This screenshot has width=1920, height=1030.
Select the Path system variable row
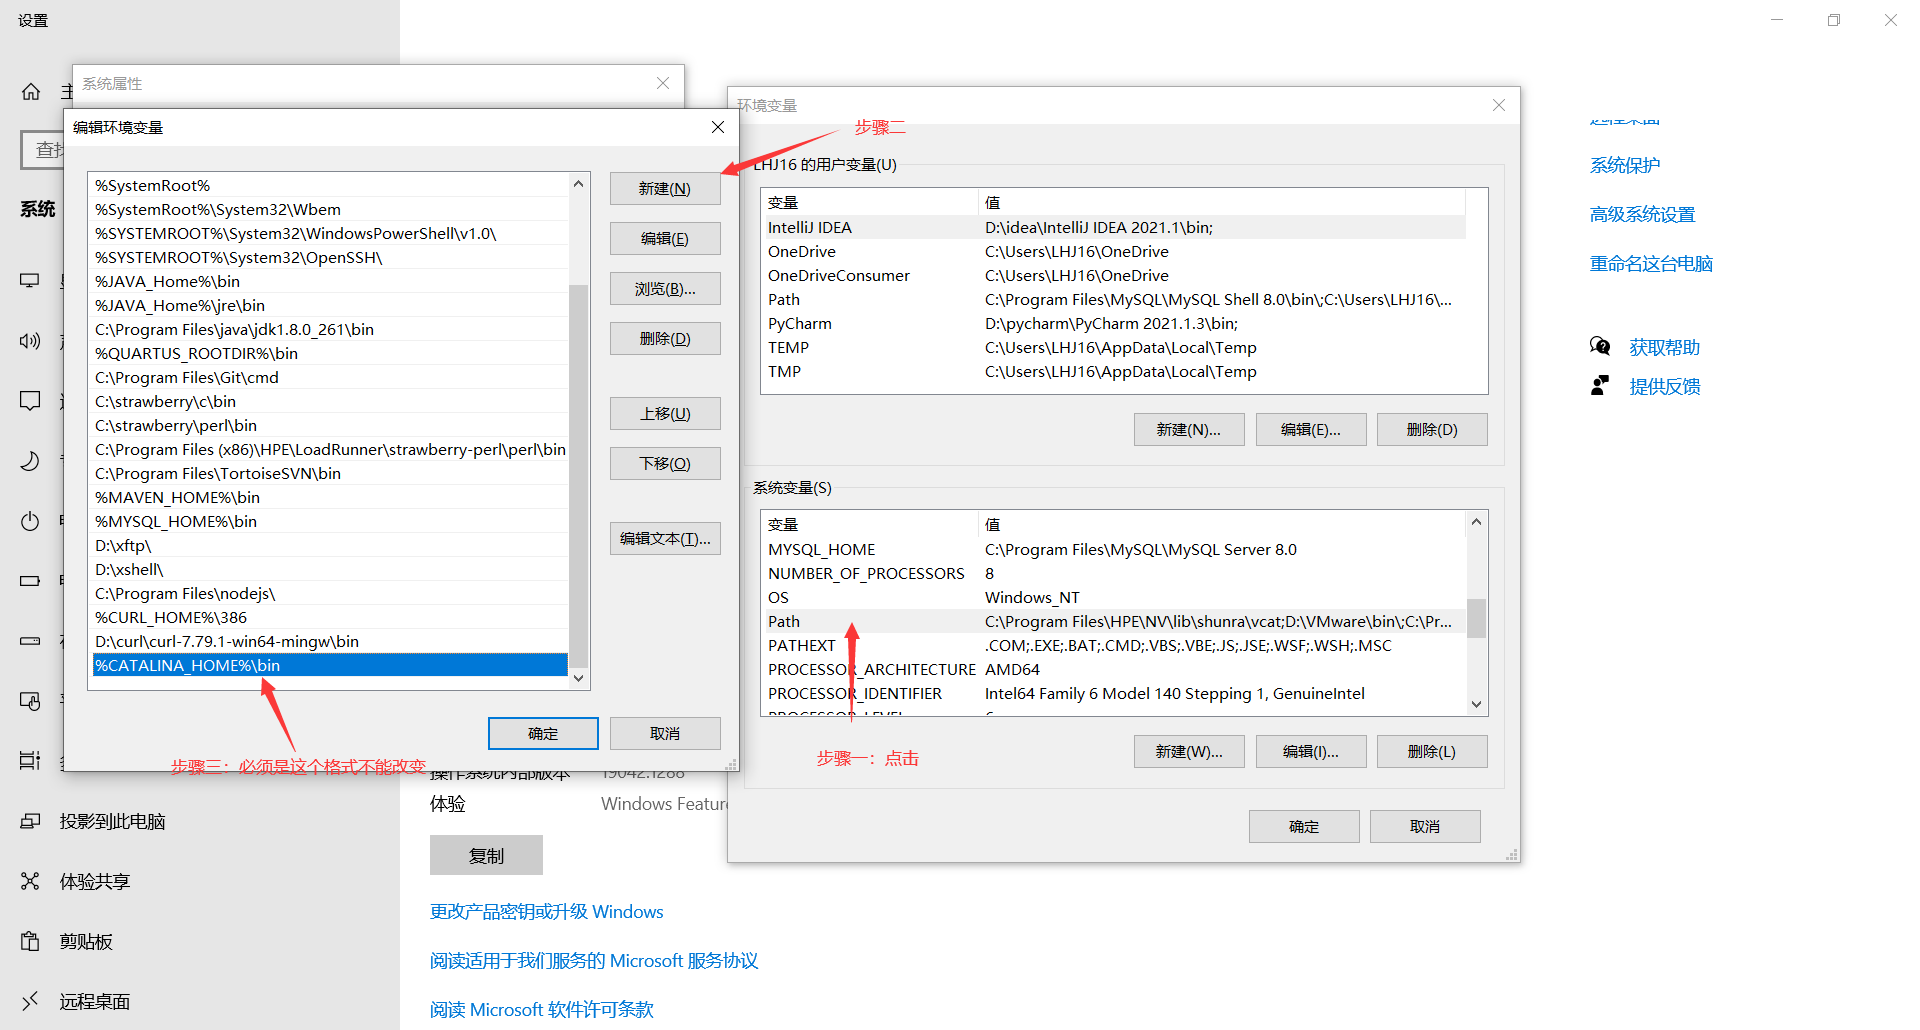tap(1114, 621)
